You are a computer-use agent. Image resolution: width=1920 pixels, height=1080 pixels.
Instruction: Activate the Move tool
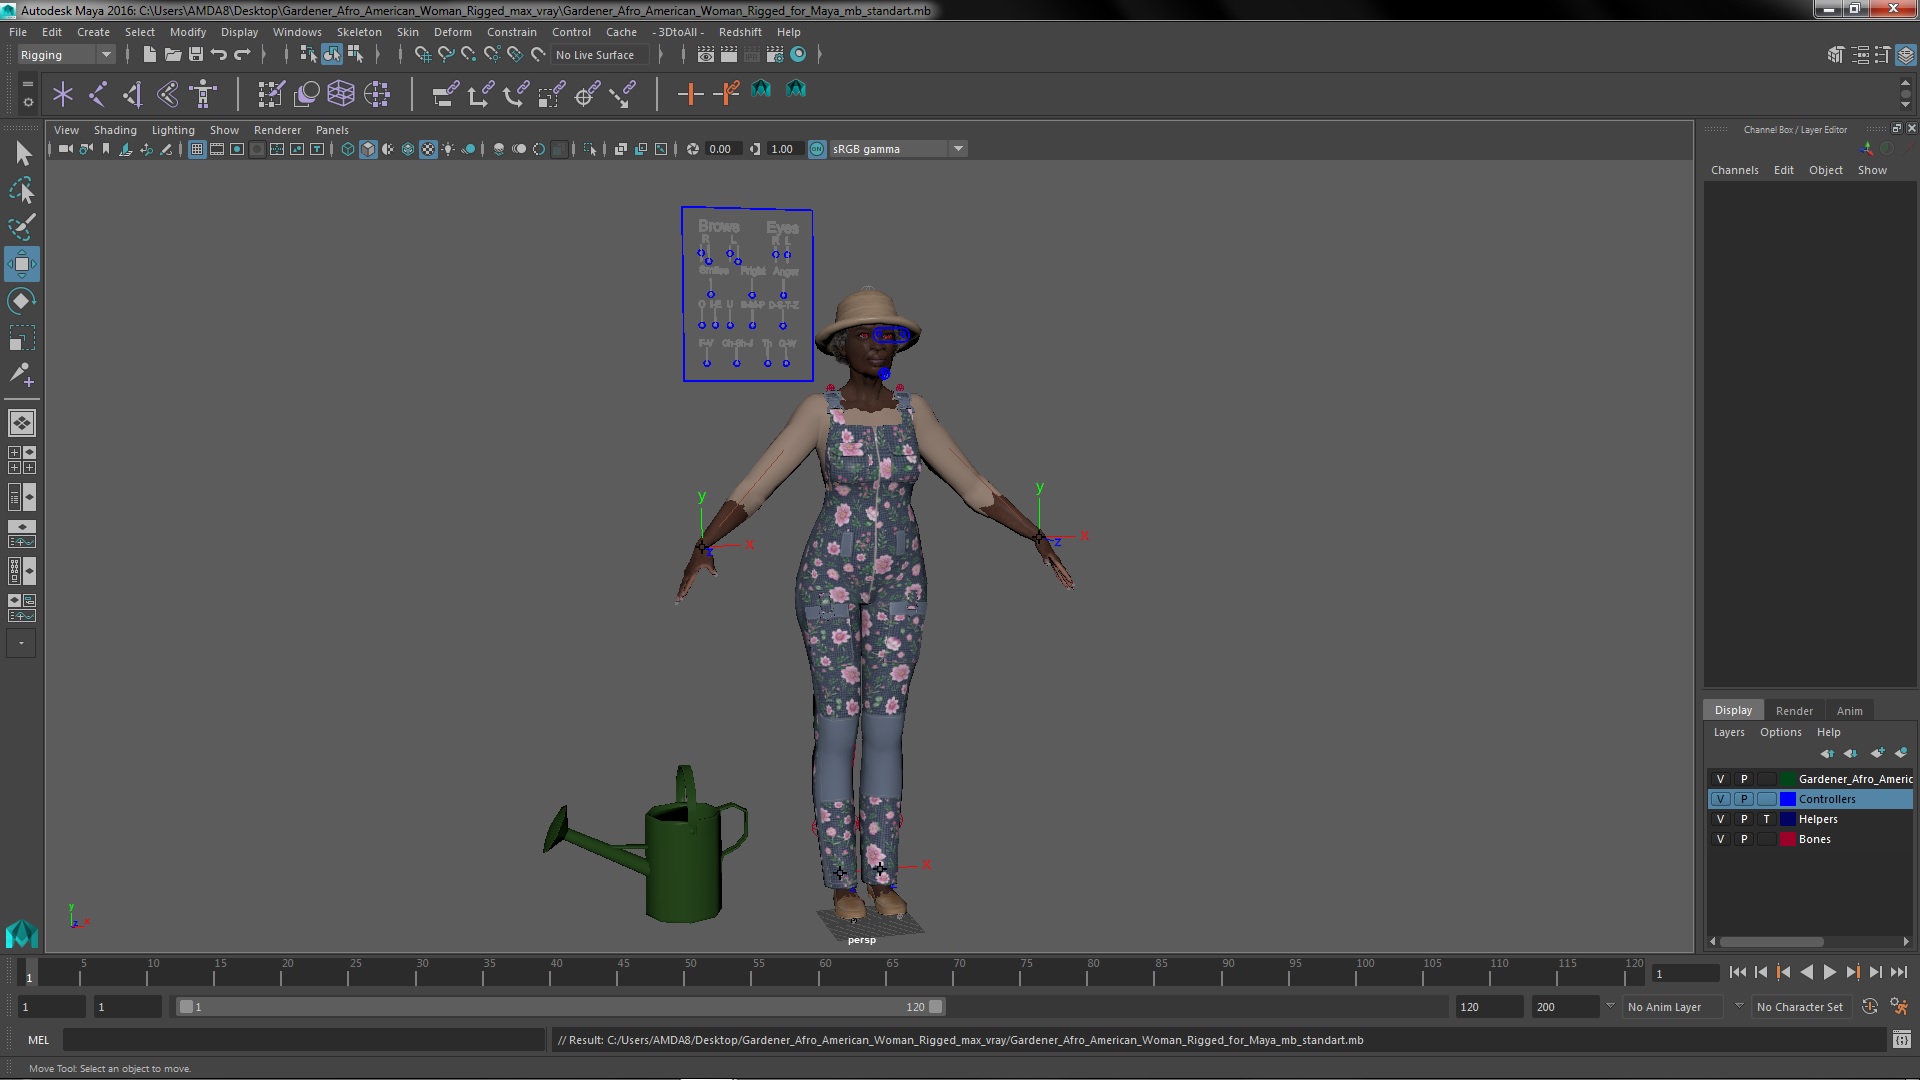click(x=22, y=264)
